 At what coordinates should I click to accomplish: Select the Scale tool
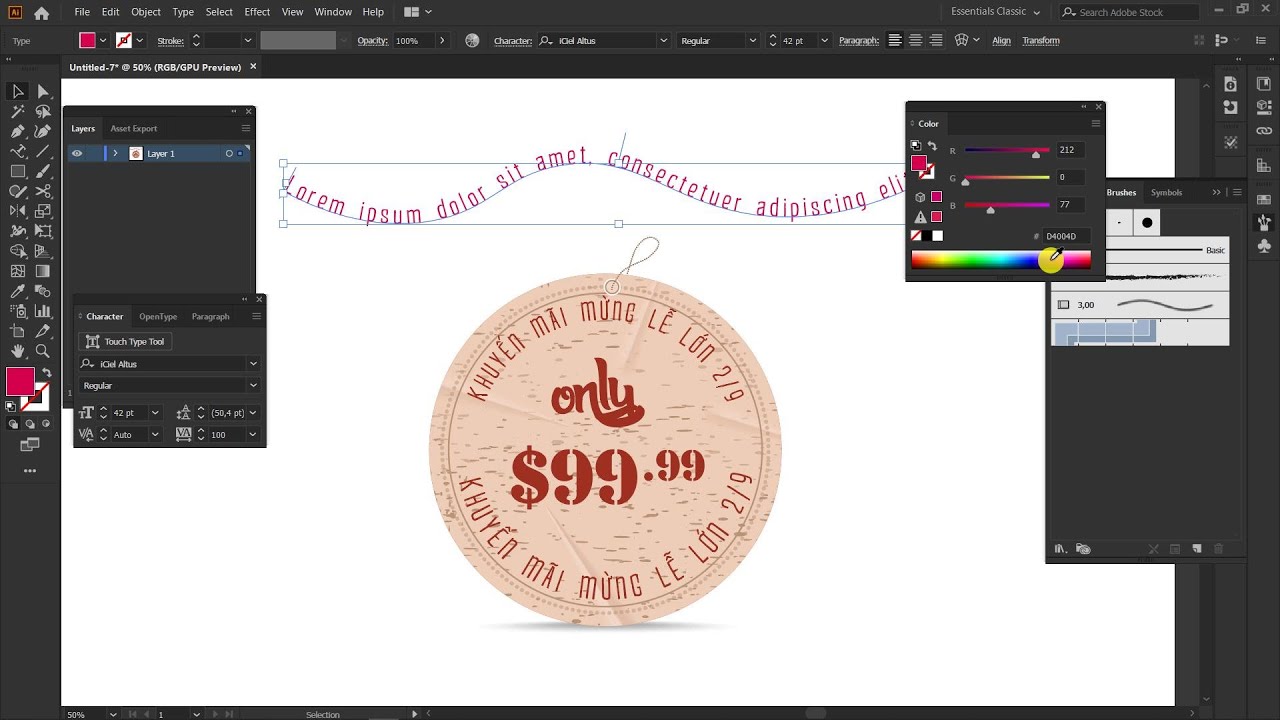tap(43, 211)
